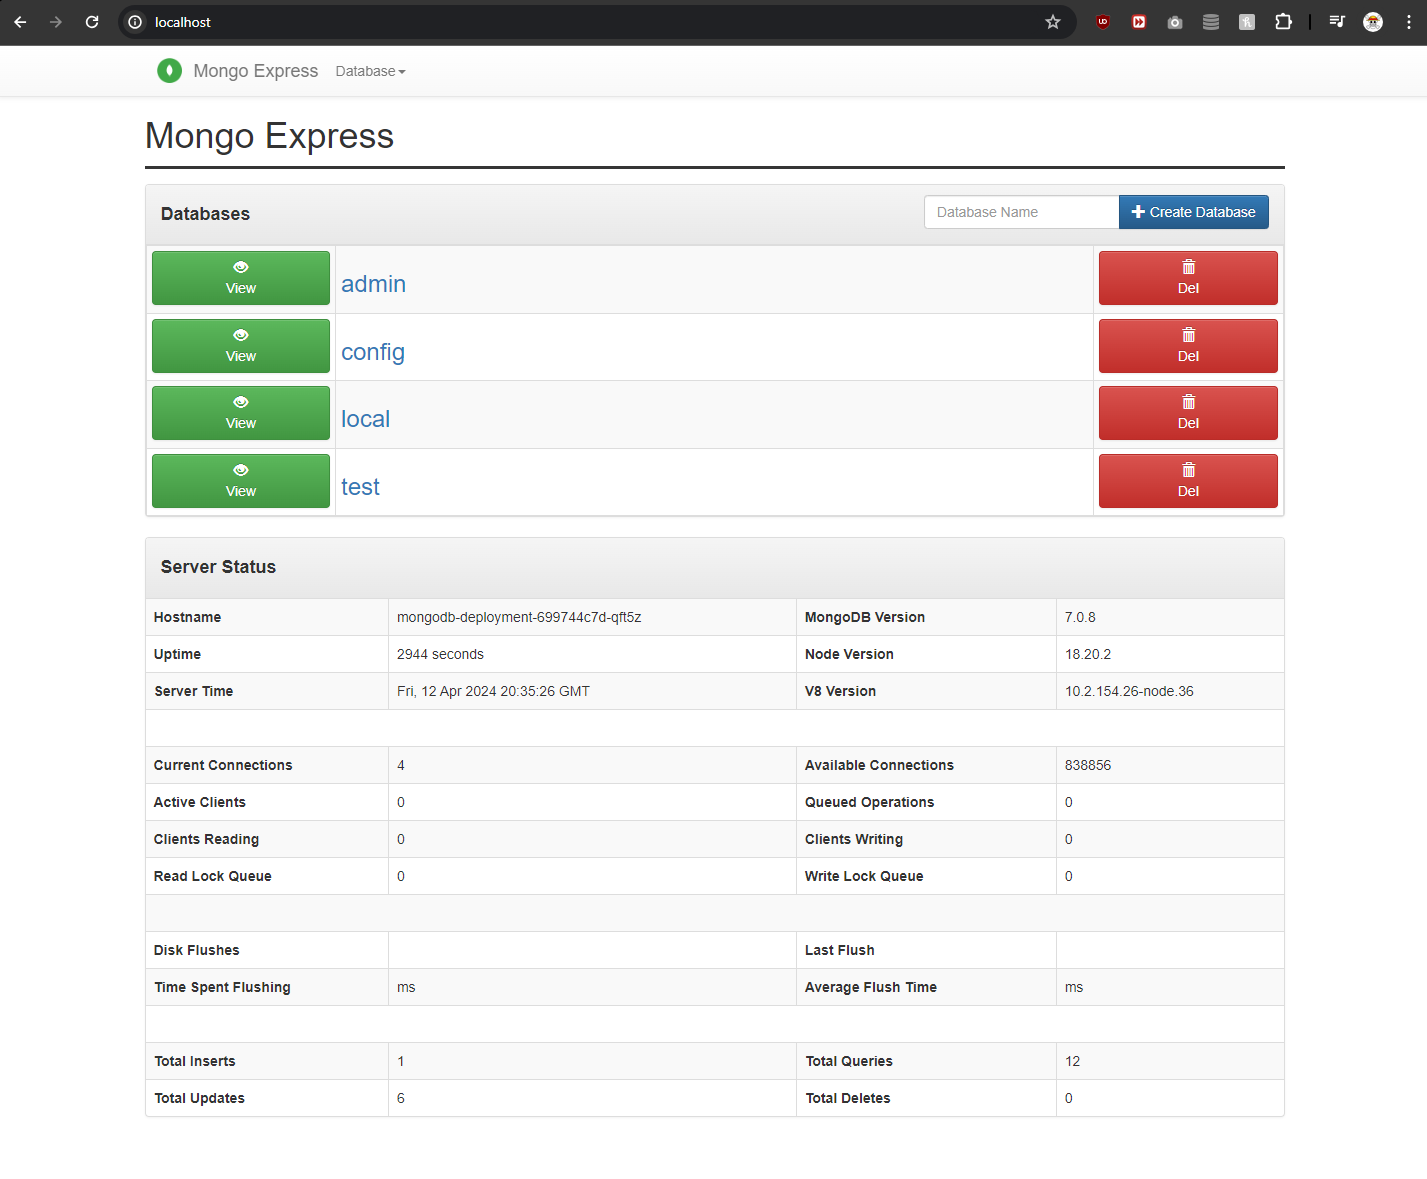Click the Total Inserts label
This screenshot has height=1179, width=1427.
[x=195, y=1061]
